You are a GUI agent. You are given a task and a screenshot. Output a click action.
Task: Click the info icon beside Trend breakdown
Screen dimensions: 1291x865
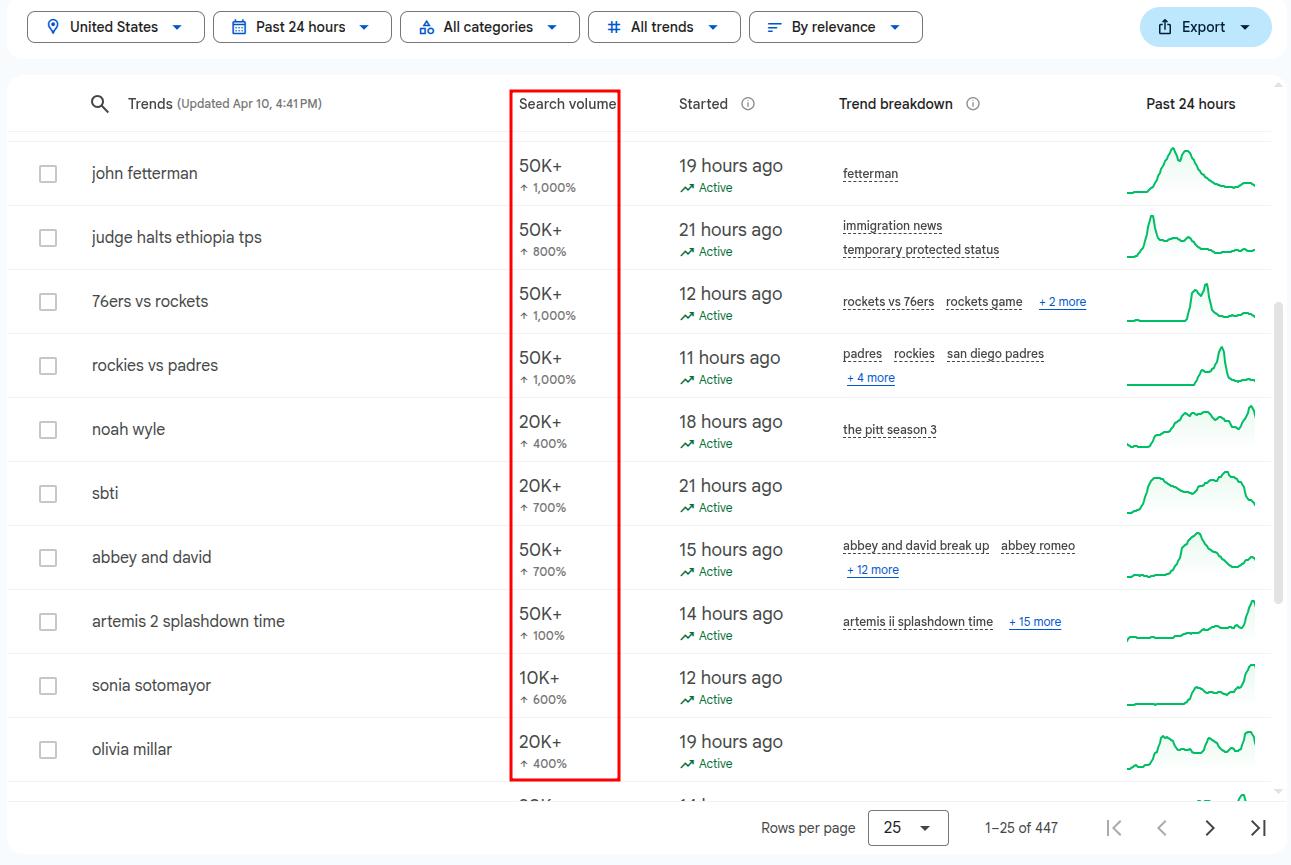[x=973, y=104]
